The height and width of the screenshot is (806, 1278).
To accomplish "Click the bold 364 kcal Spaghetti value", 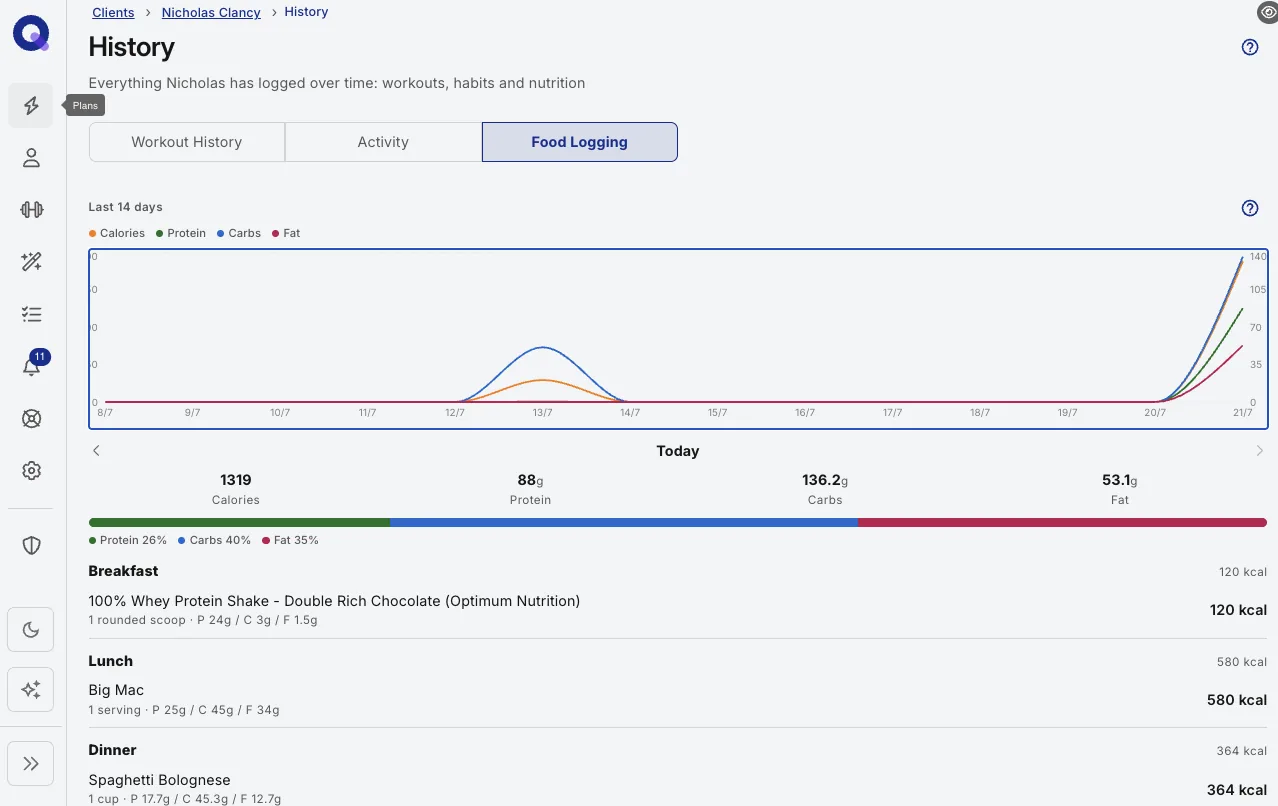I will point(1237,790).
